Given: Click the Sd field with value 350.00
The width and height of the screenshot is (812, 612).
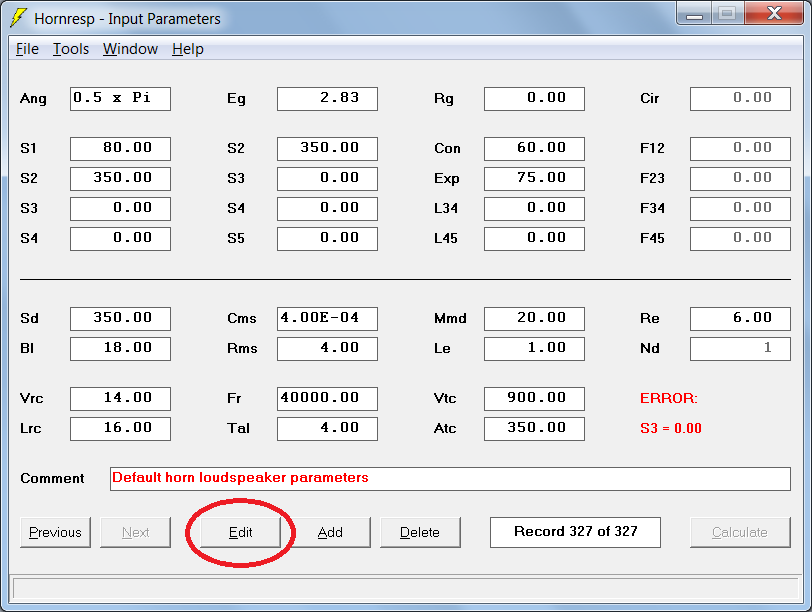Looking at the screenshot, I should point(120,318).
